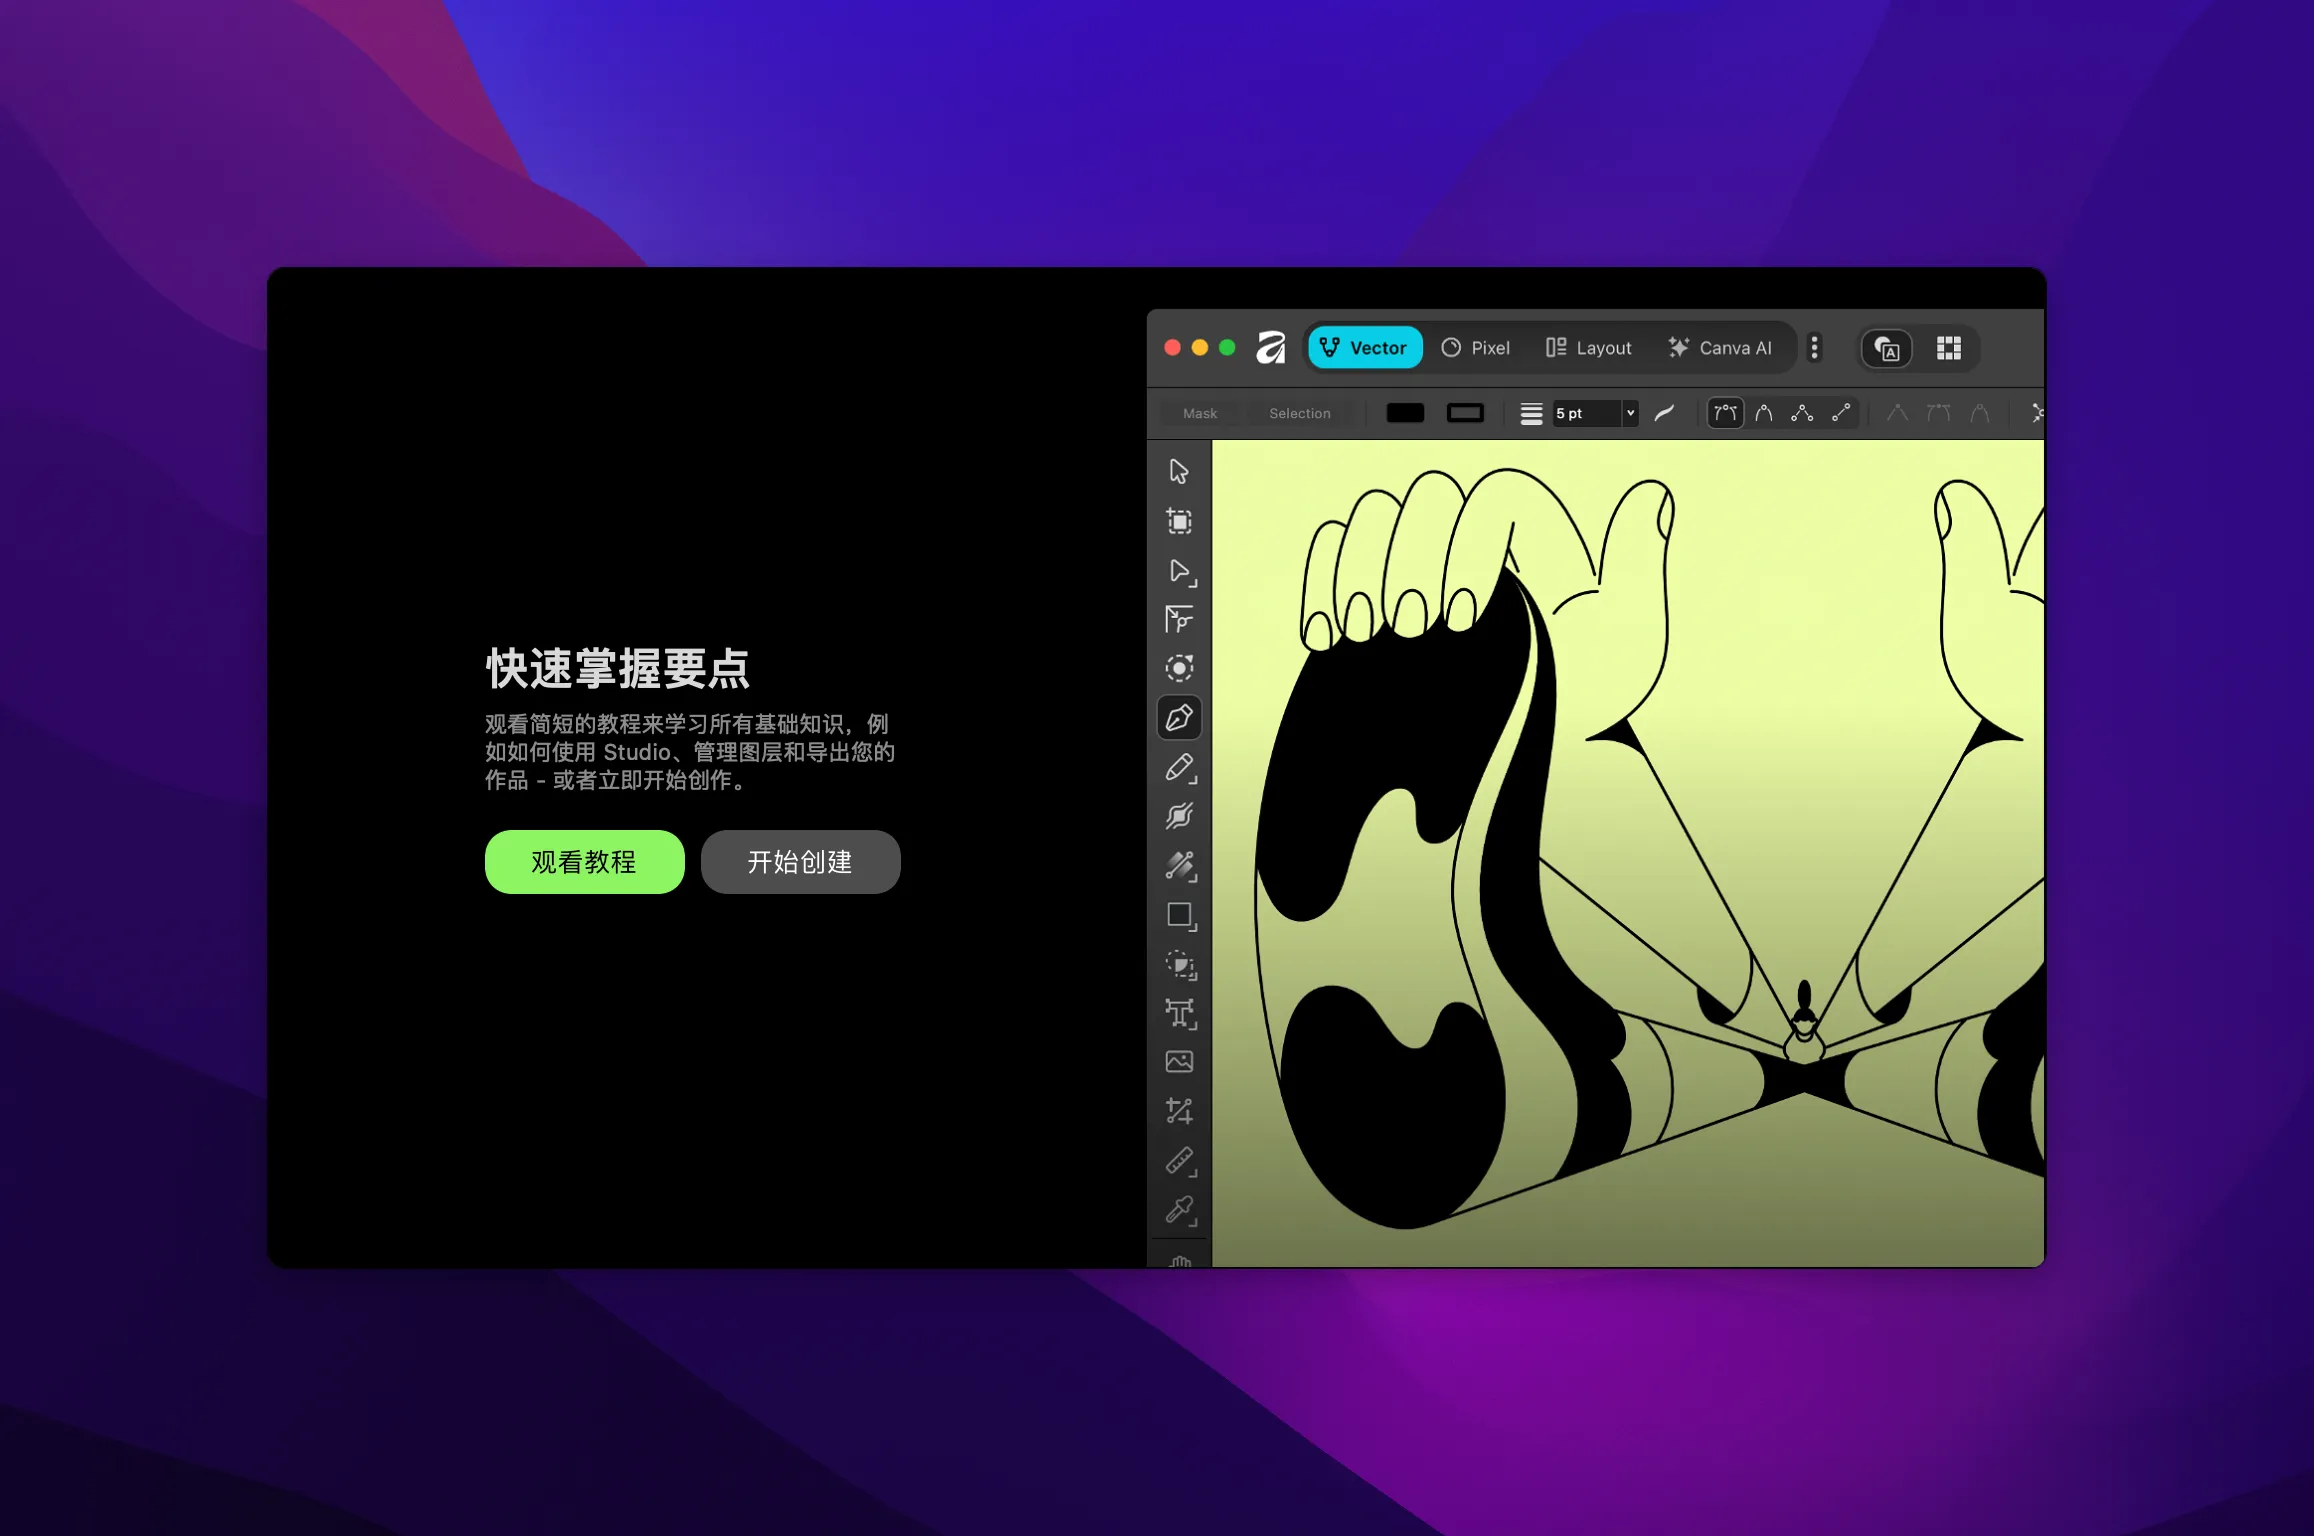Switch to the Vector studio tab
The width and height of the screenshot is (2314, 1536).
pyautogui.click(x=1364, y=348)
